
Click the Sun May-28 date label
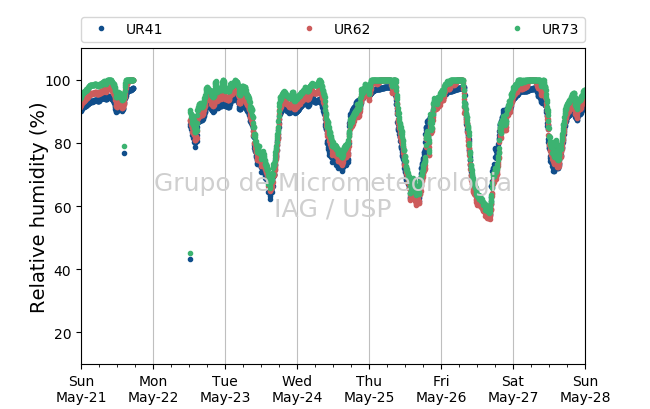[x=585, y=389]
